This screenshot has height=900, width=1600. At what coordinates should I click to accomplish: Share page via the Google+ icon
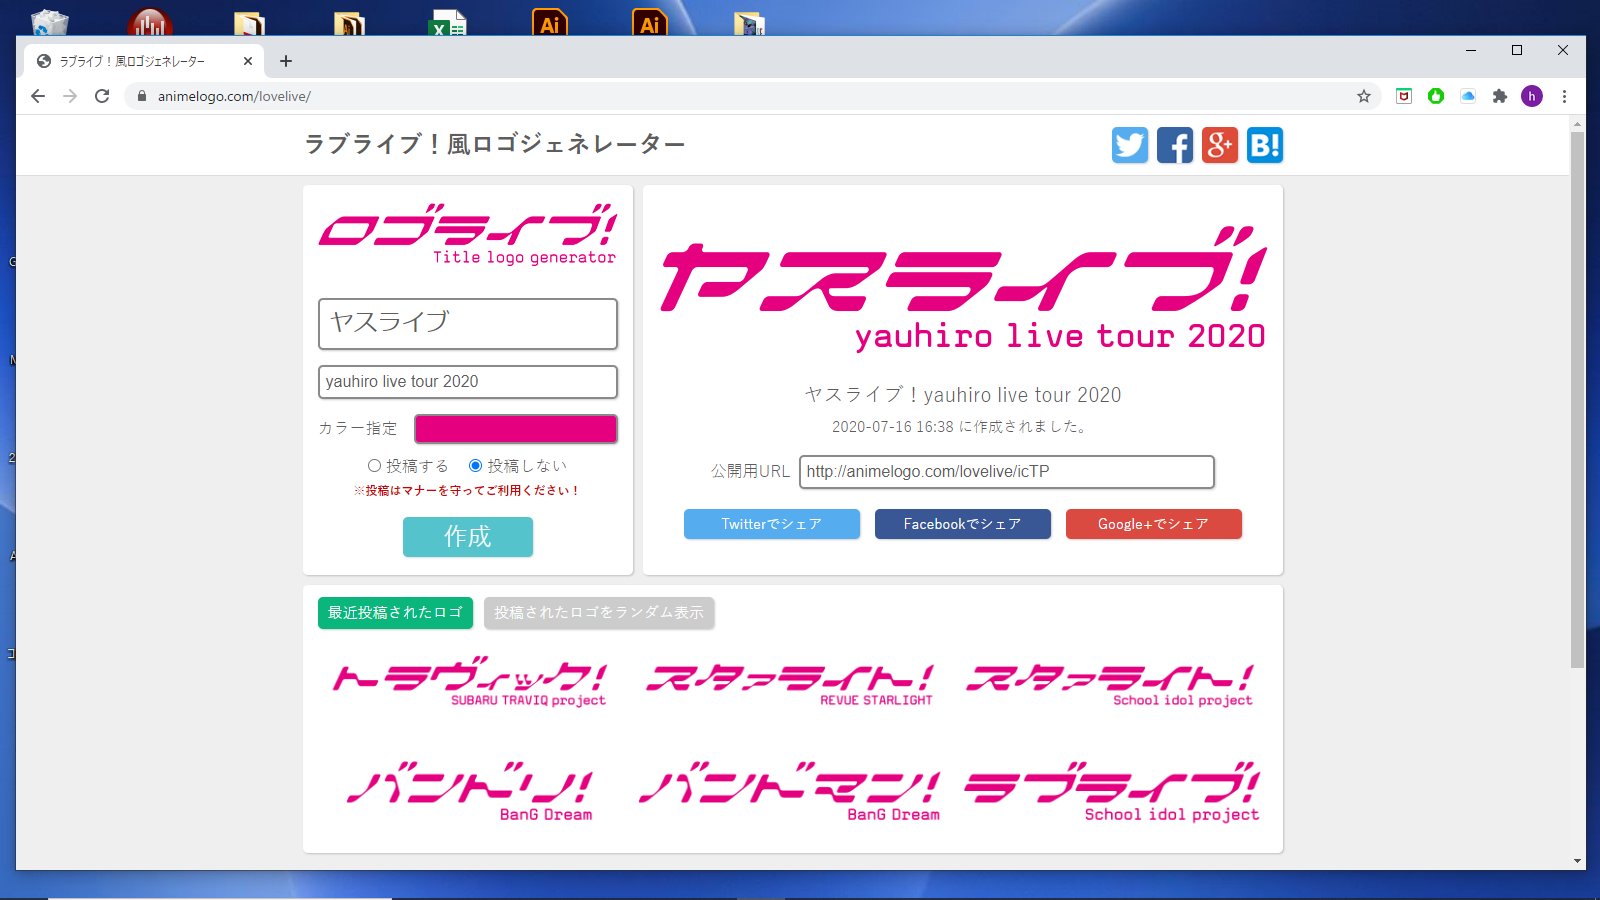[x=1220, y=145]
